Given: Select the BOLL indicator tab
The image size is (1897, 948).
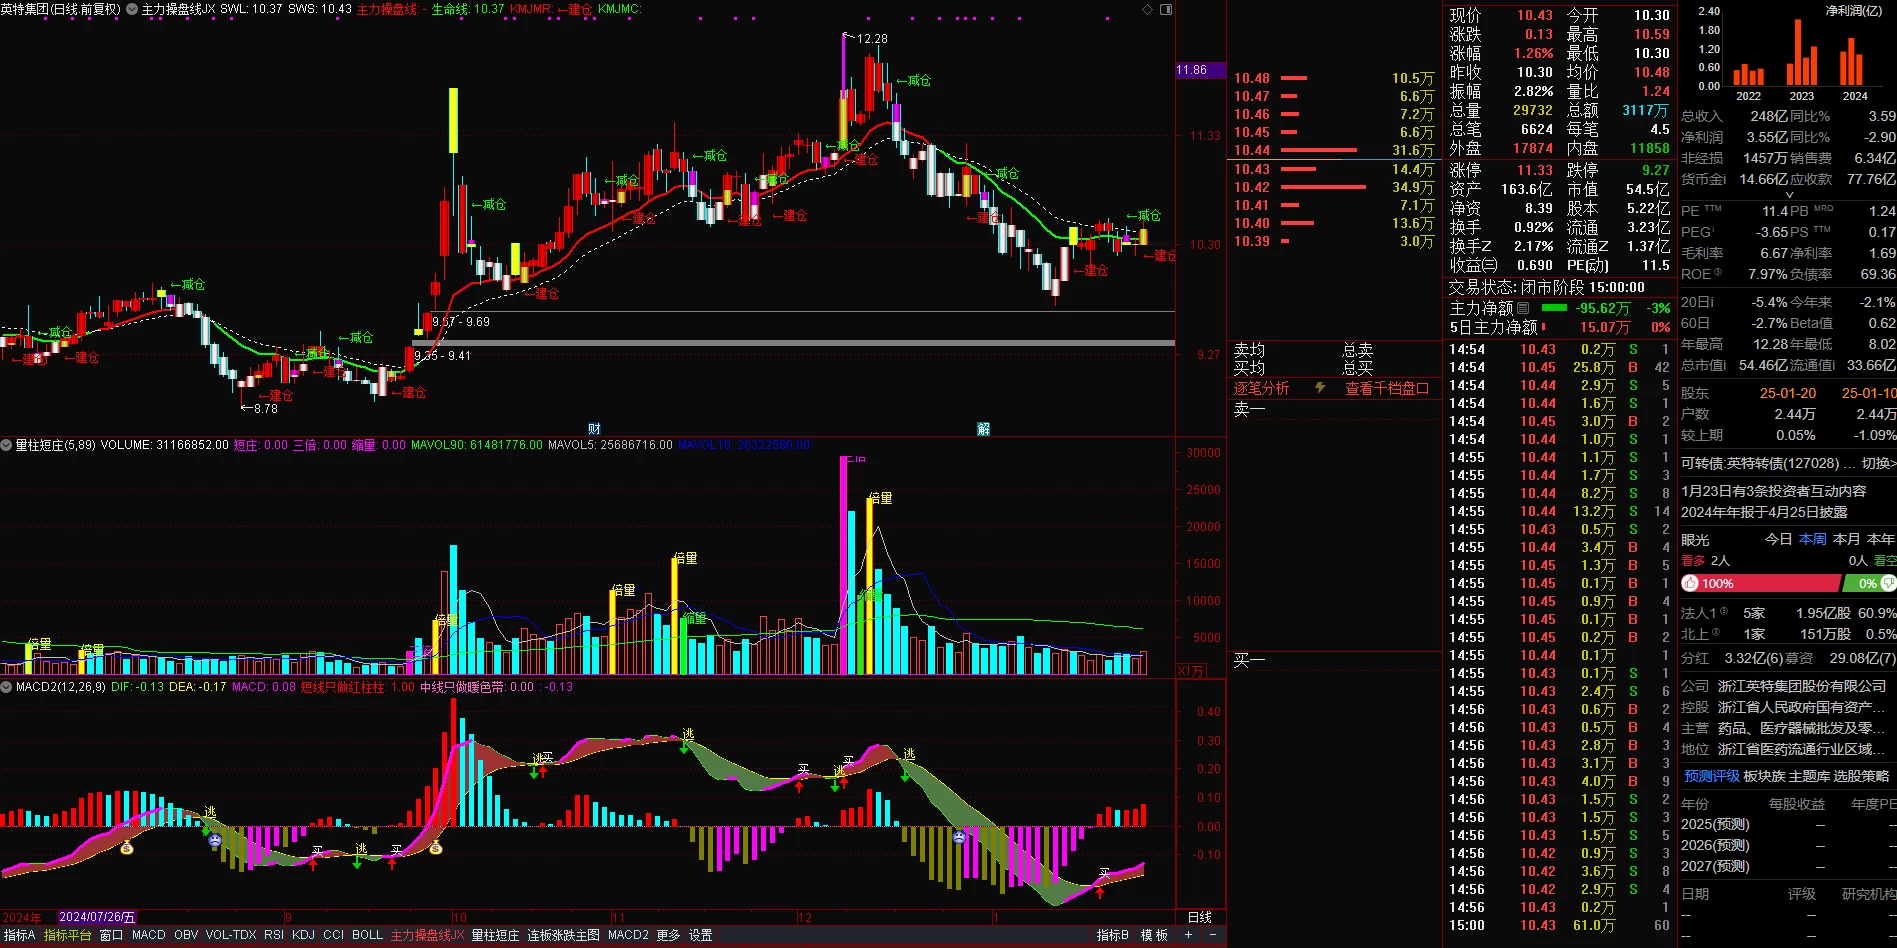Looking at the screenshot, I should click(367, 935).
